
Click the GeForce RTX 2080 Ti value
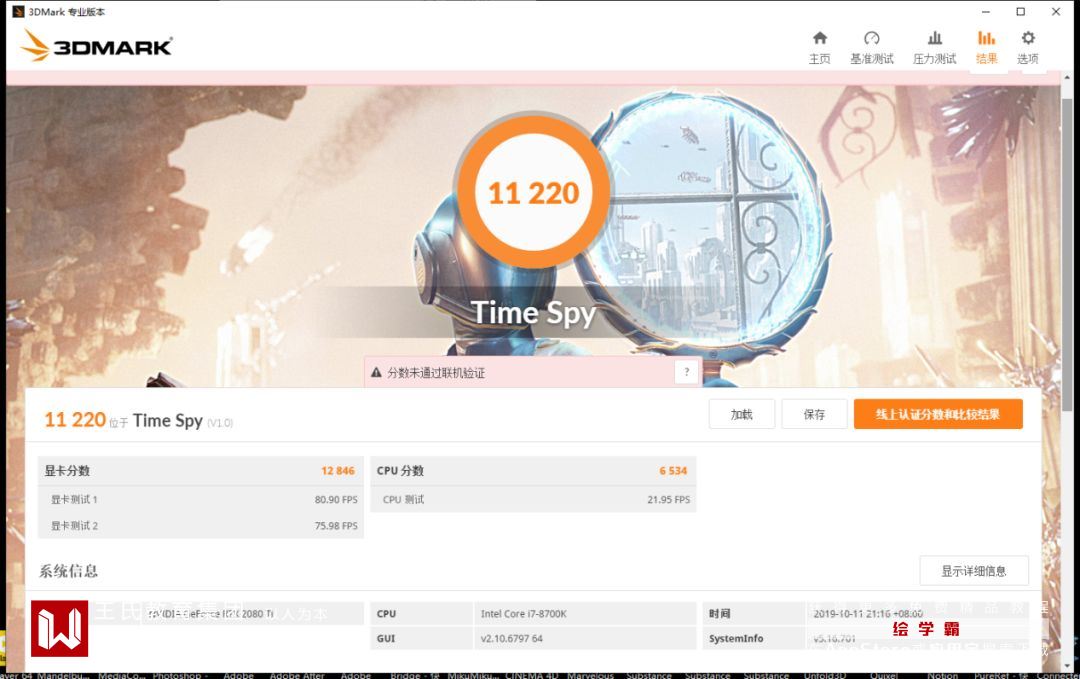point(211,614)
